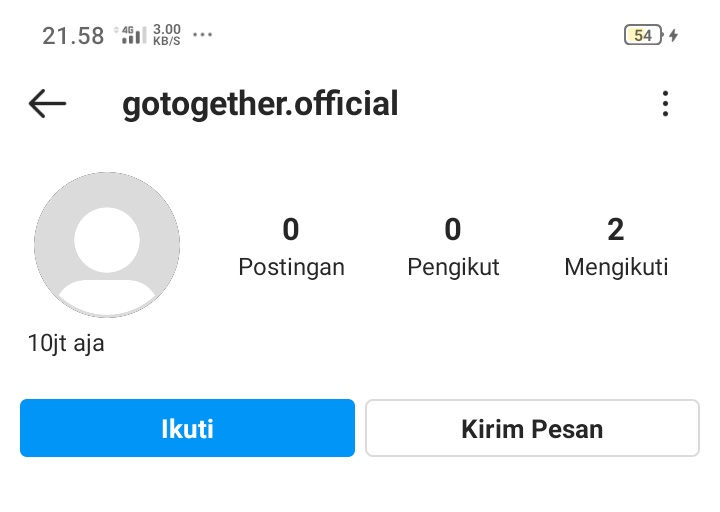Image resolution: width=720 pixels, height=512 pixels.
Task: Tap the KB/S network speed indicator
Action: [168, 36]
